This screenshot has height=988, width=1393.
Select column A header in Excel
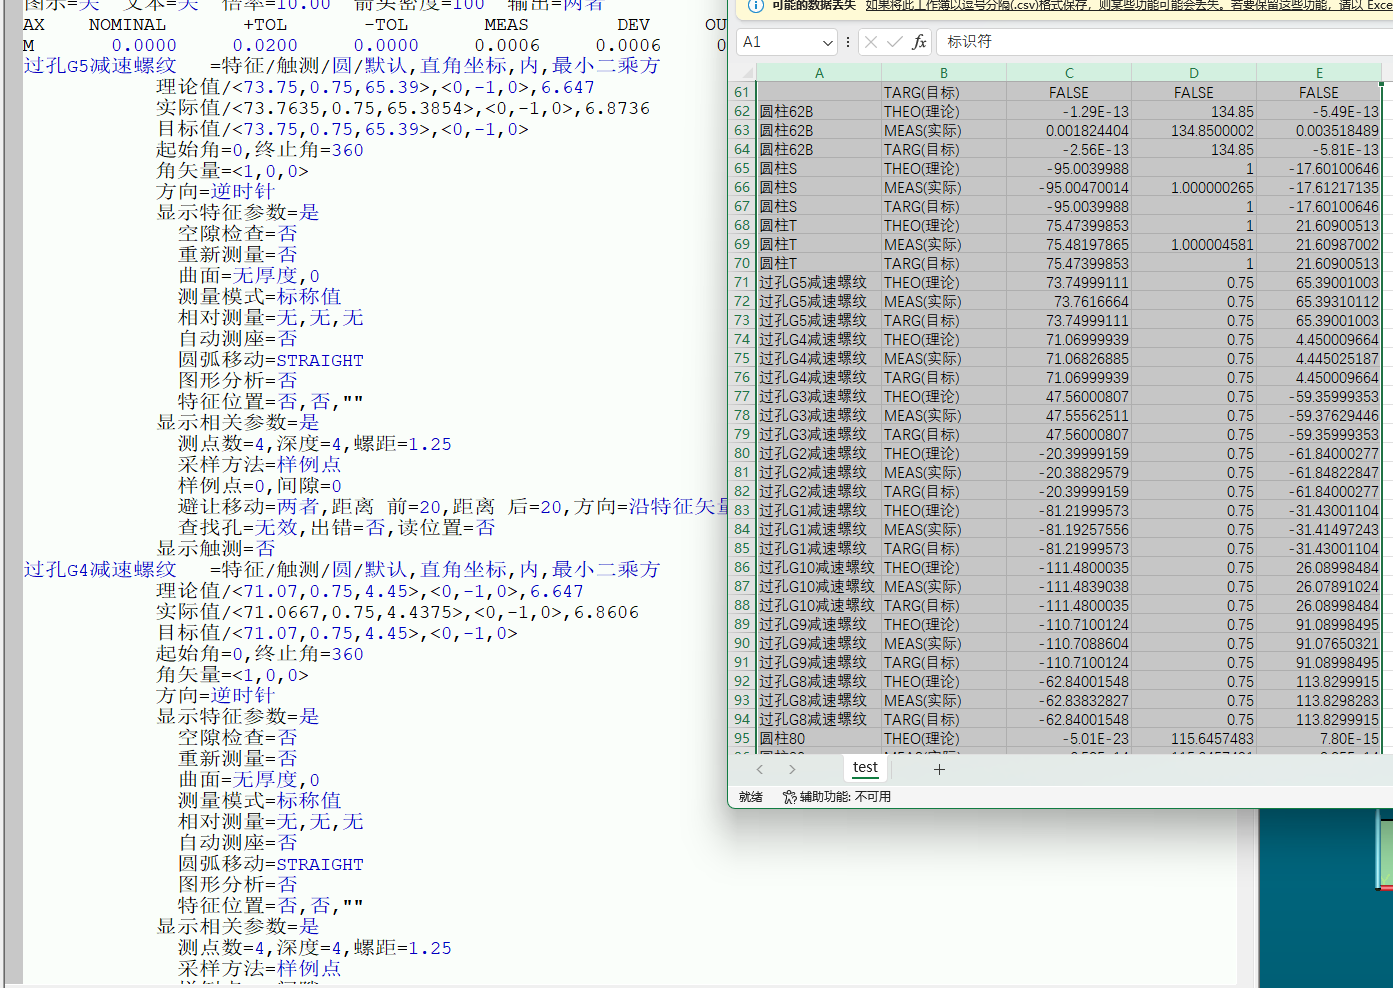click(819, 73)
